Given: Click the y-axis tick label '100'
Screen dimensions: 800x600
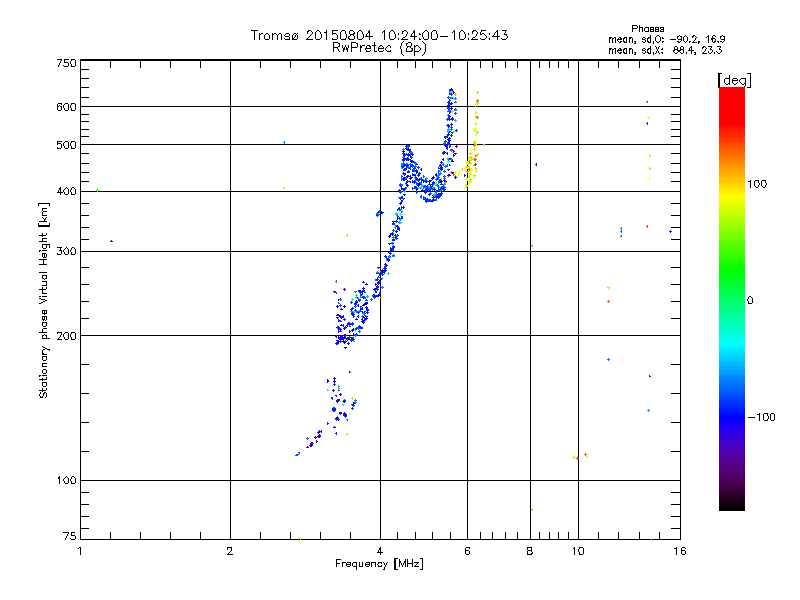Looking at the screenshot, I should click(x=66, y=481).
